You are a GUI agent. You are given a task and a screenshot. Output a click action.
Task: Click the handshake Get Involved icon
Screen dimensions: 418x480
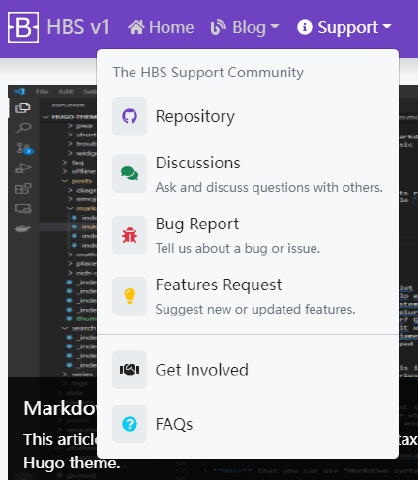[129, 369]
